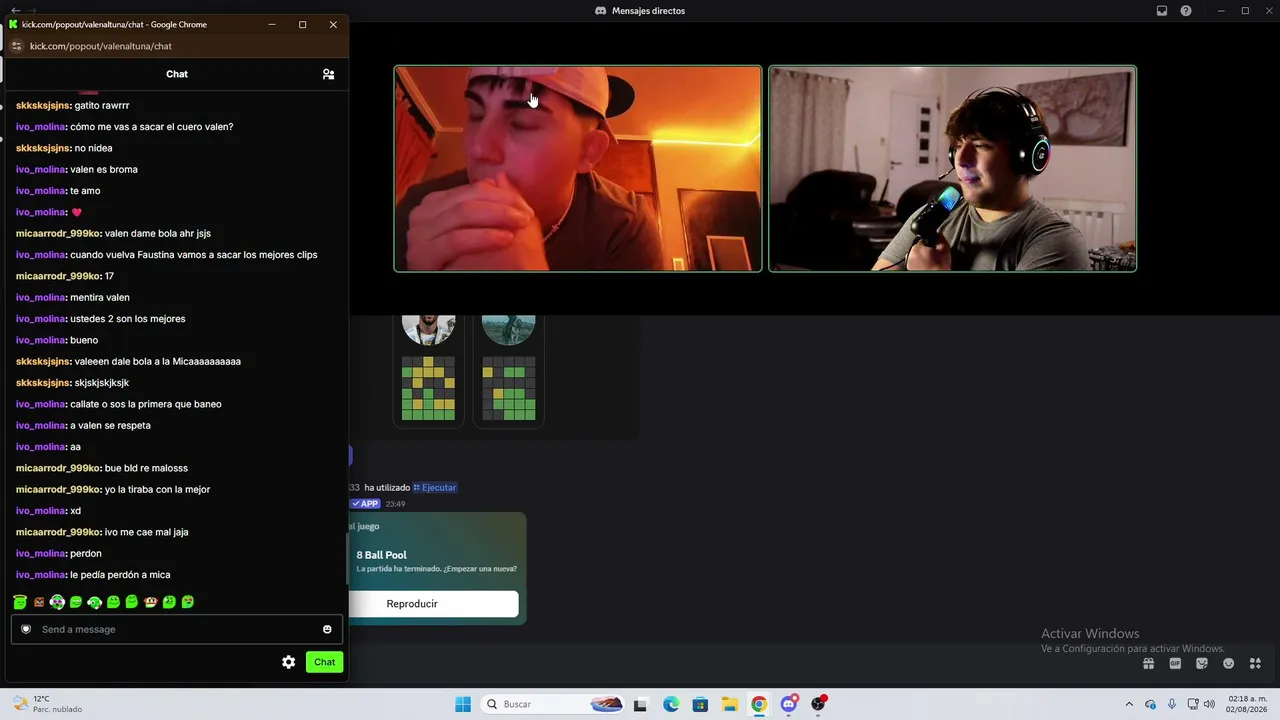Open Chrome from the taskbar
Viewport: 1280px width, 720px height.
click(759, 704)
